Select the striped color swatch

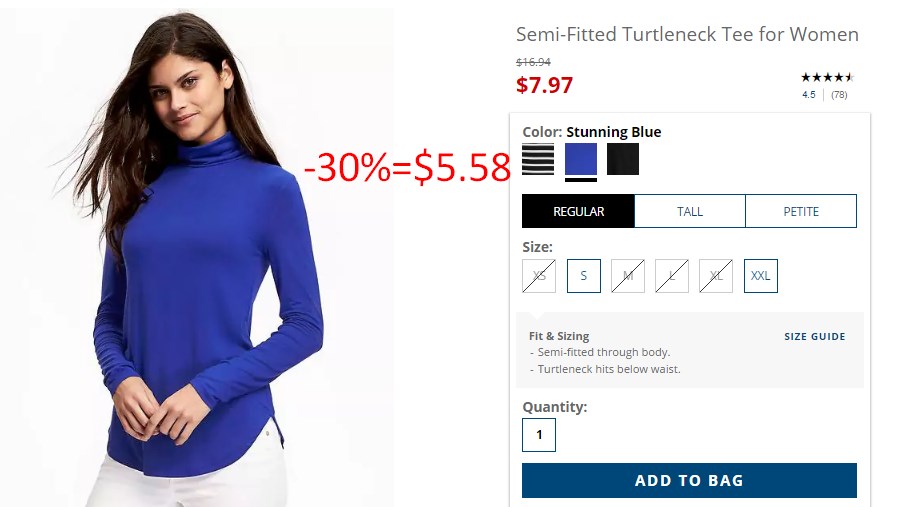point(538,159)
